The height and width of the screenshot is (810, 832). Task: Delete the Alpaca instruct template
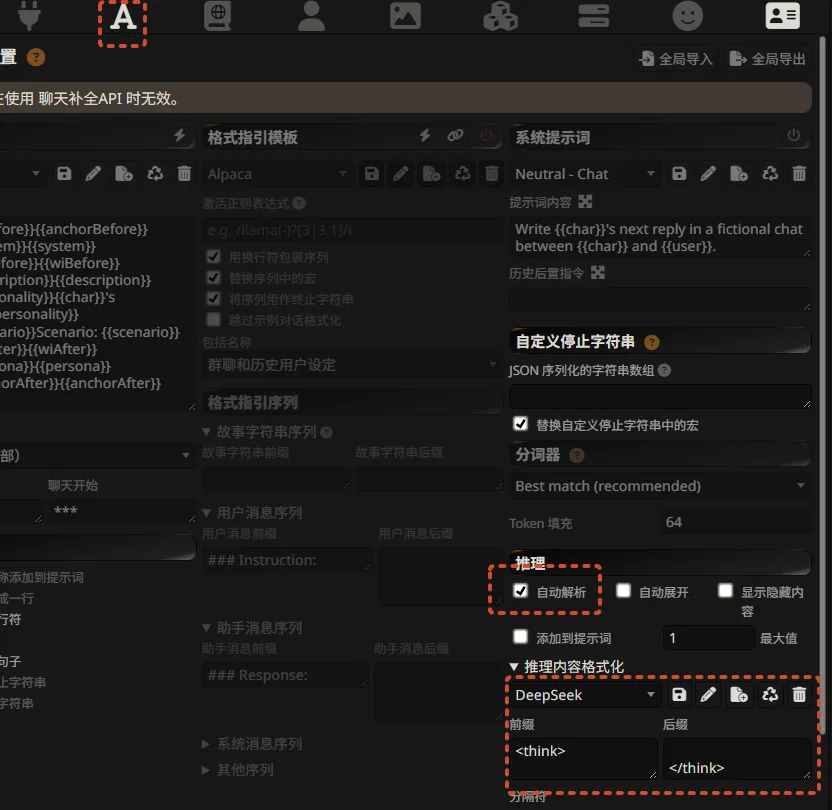pyautogui.click(x=492, y=174)
